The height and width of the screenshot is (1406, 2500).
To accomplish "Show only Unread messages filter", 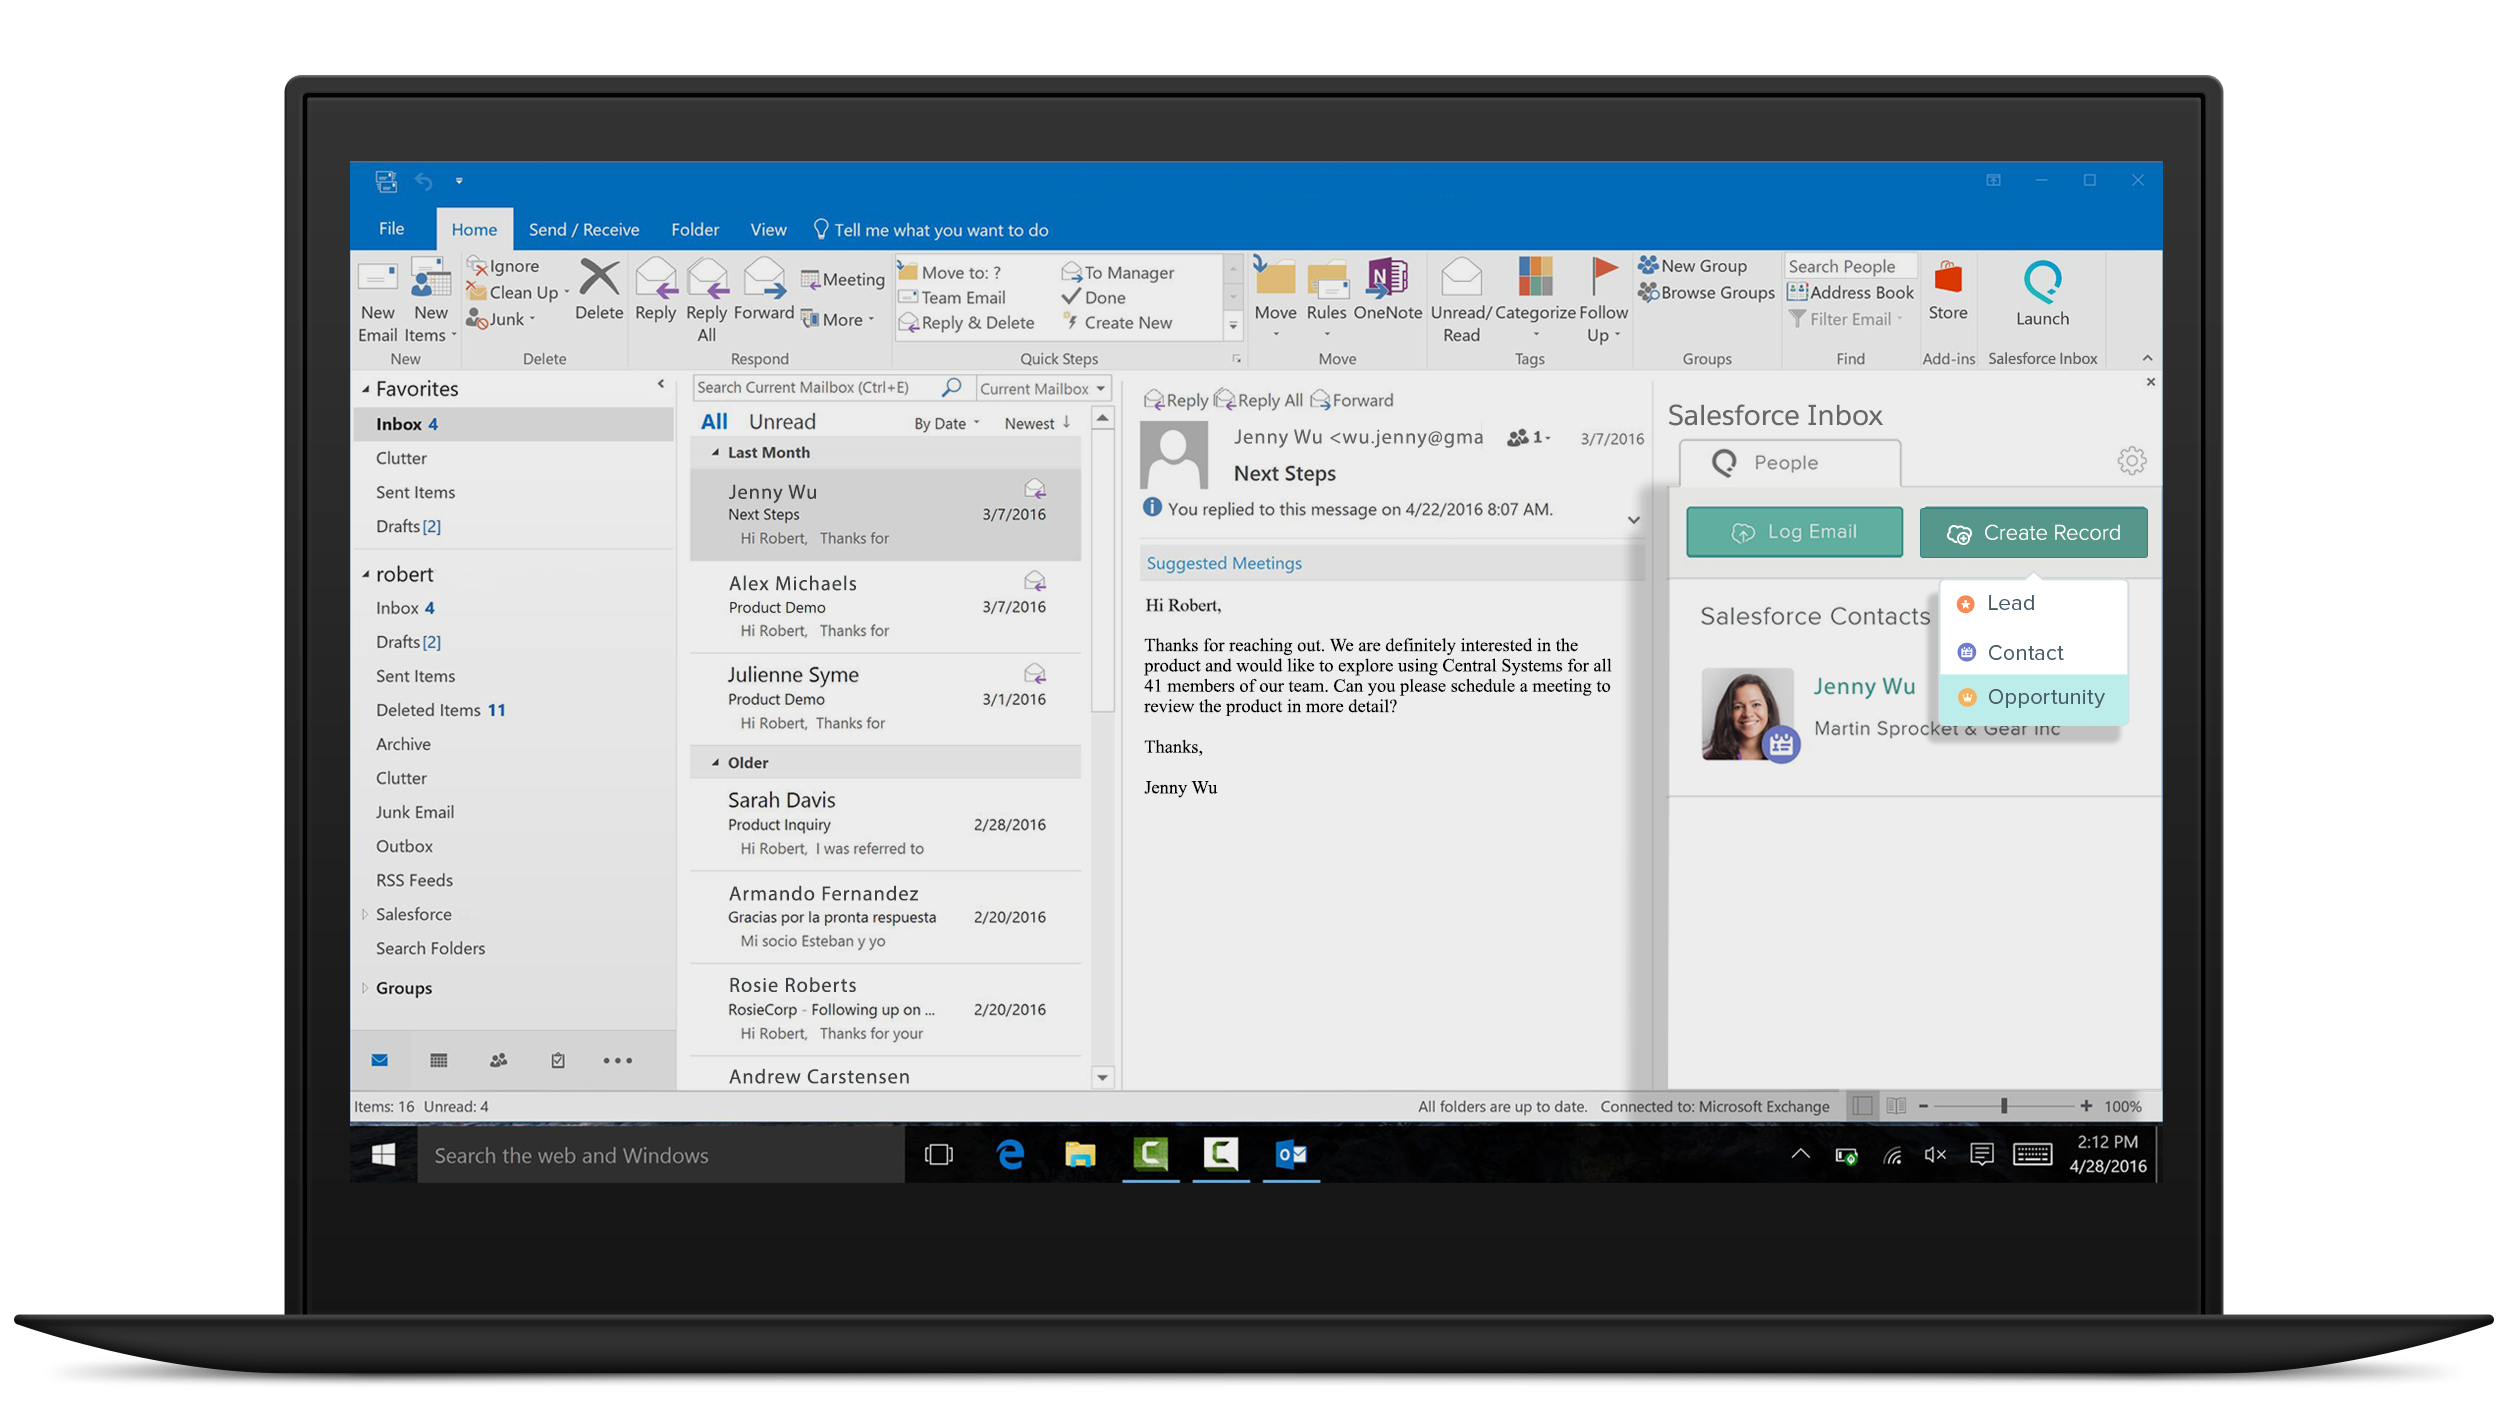I will pyautogui.click(x=782, y=422).
